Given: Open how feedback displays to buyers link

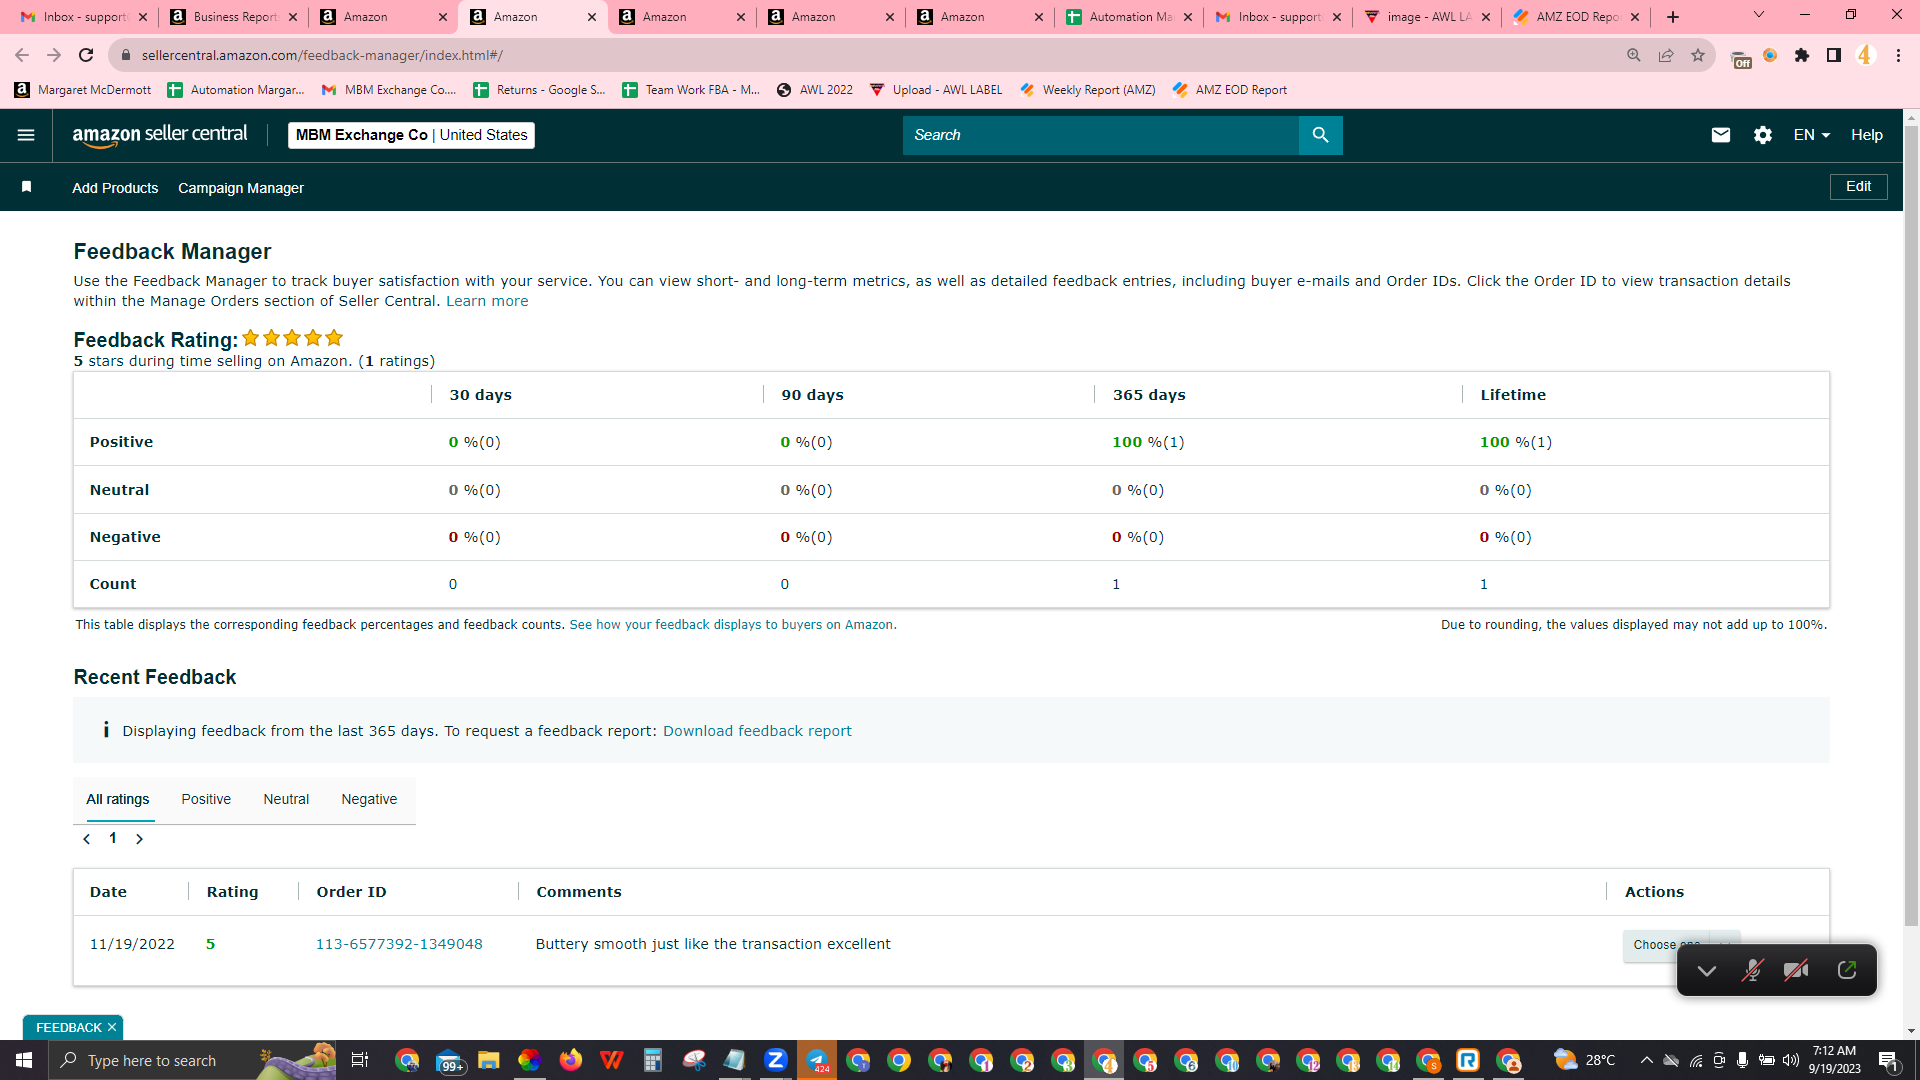Looking at the screenshot, I should tap(731, 625).
